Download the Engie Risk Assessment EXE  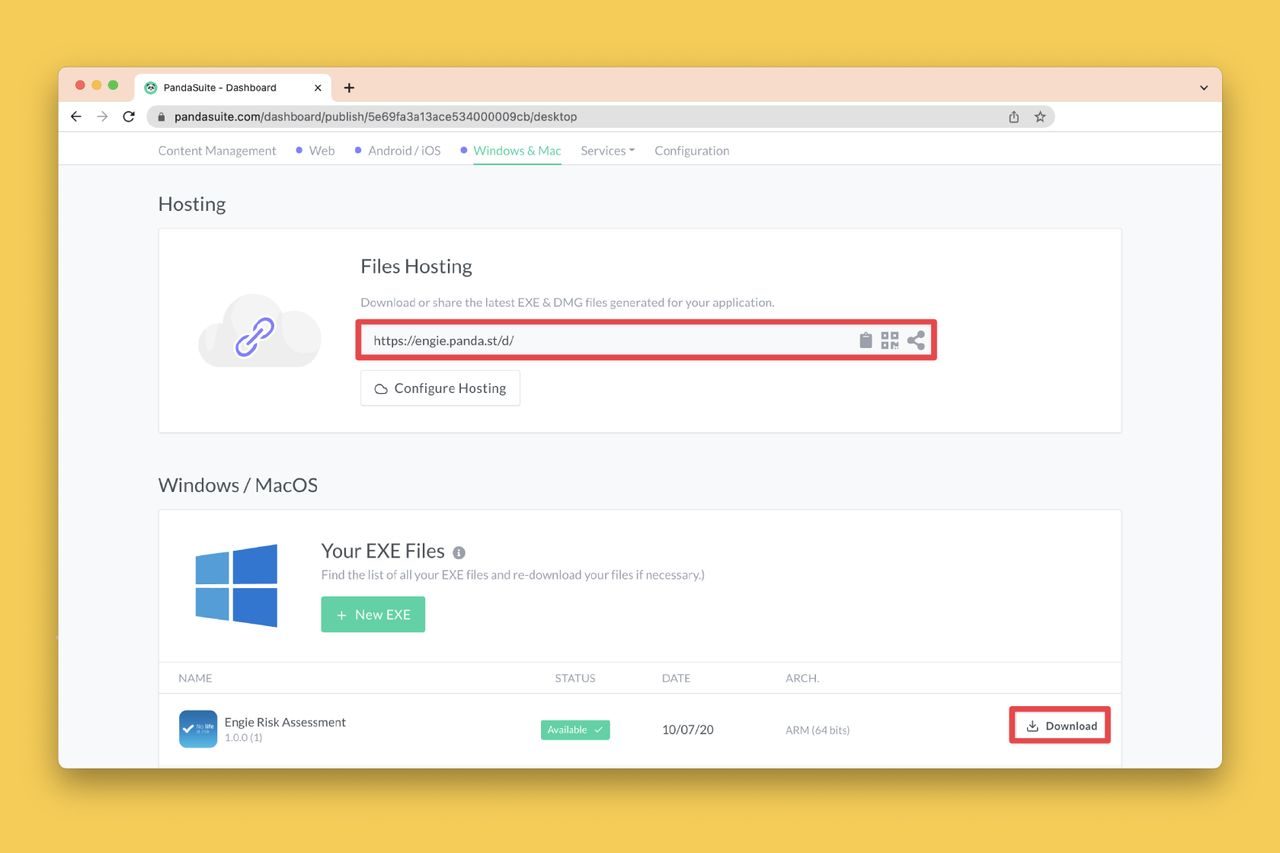coord(1059,725)
